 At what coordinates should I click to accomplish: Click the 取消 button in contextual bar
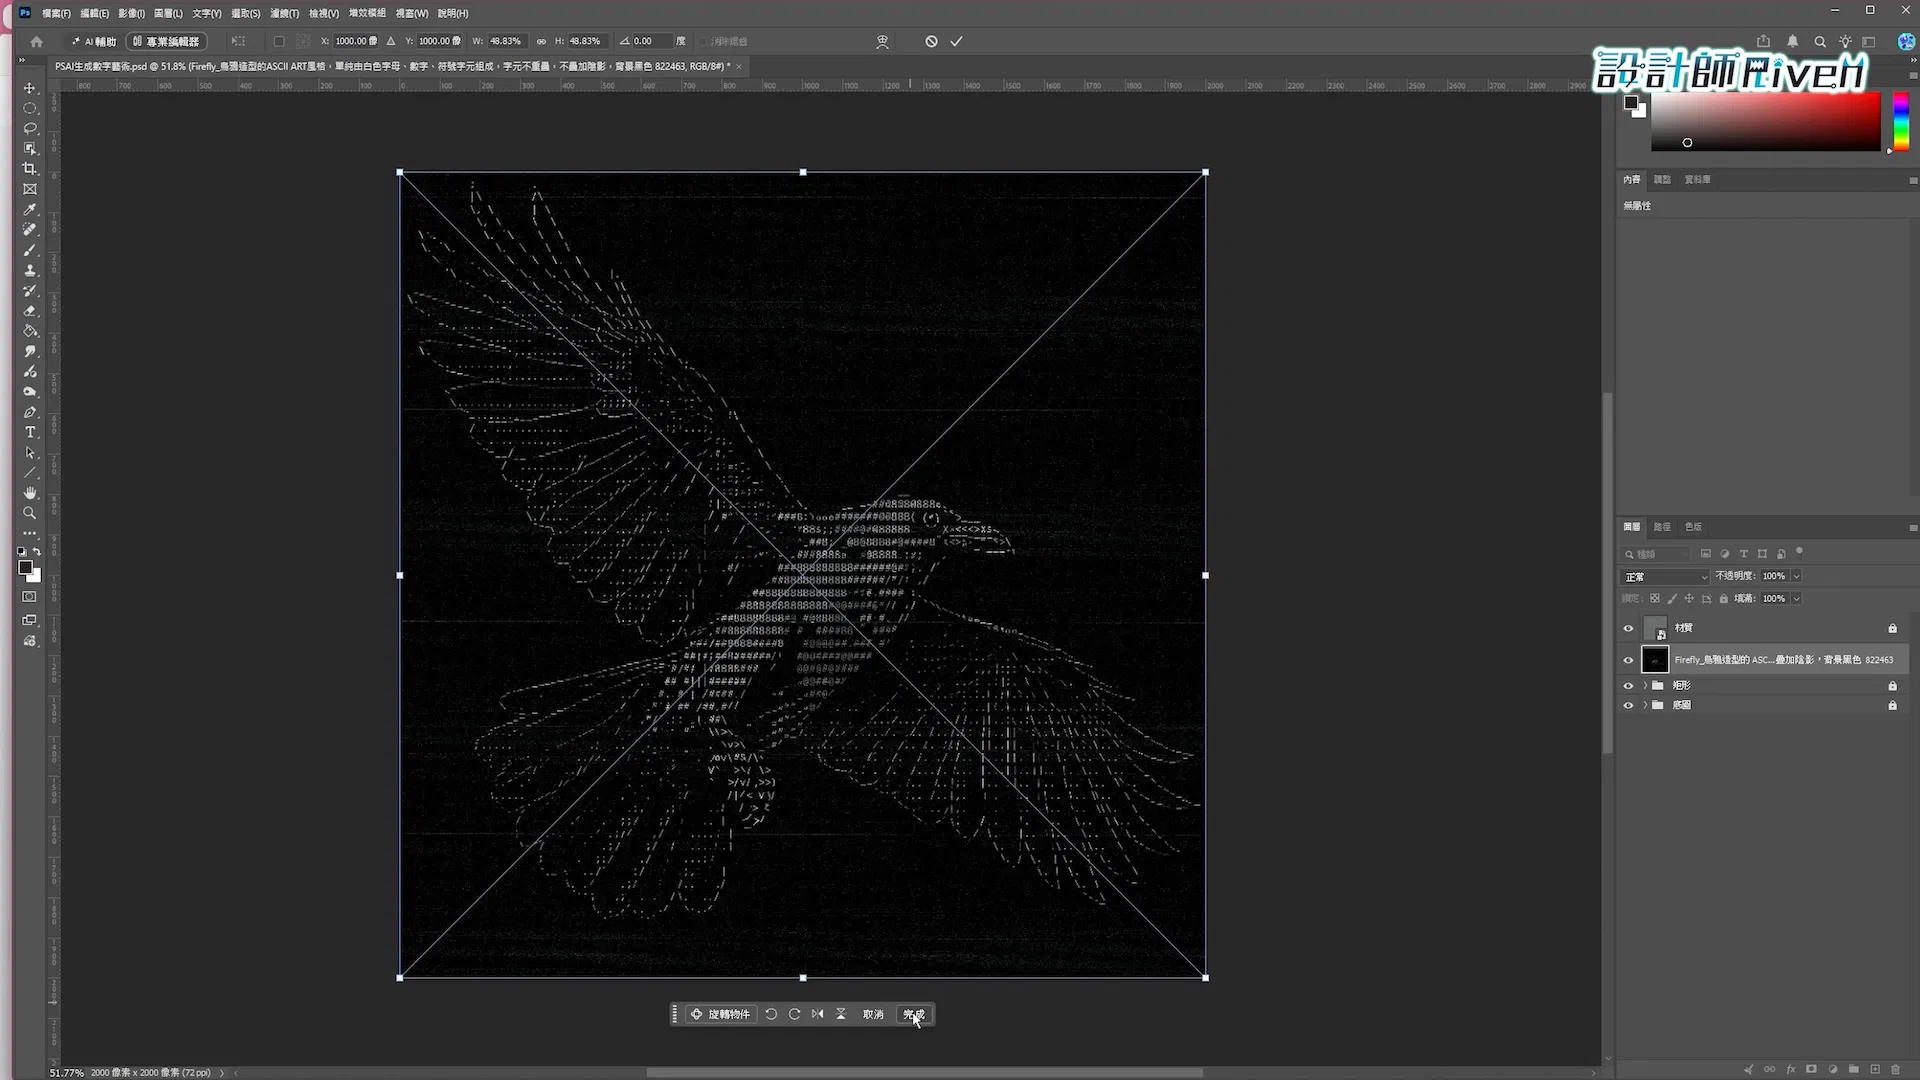873,1014
